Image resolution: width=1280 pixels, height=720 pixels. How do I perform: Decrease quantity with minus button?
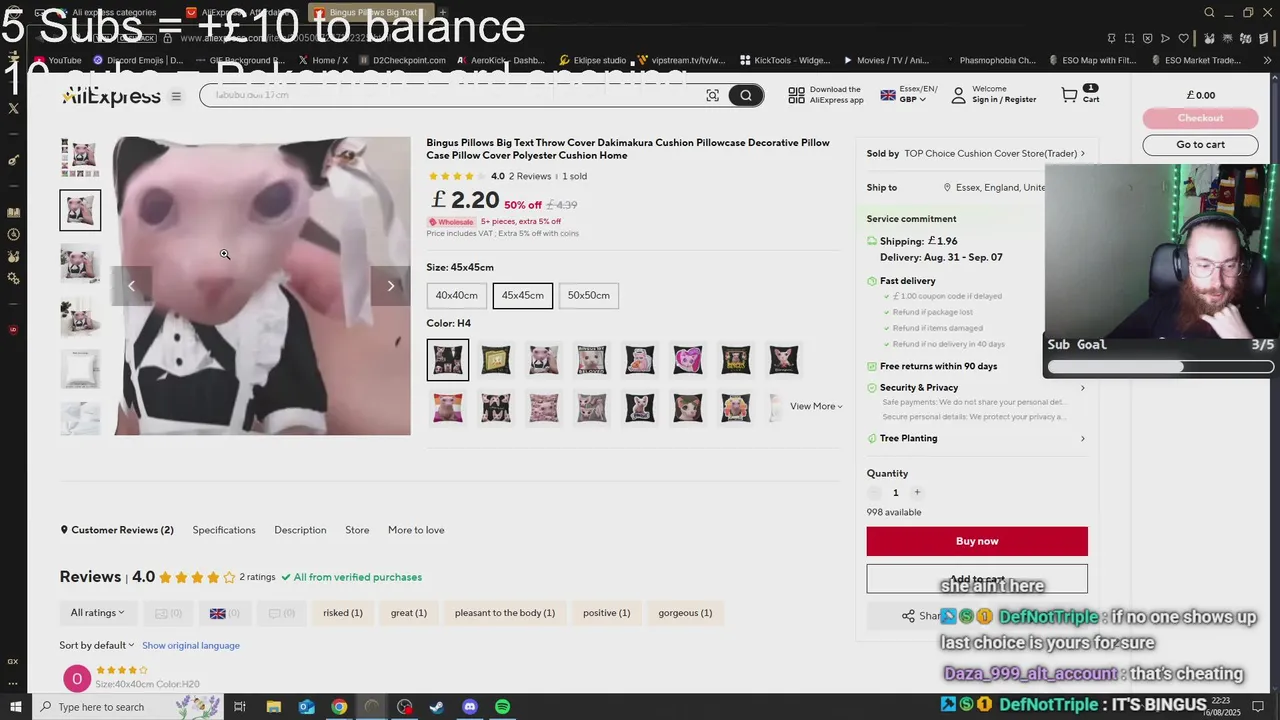[875, 492]
